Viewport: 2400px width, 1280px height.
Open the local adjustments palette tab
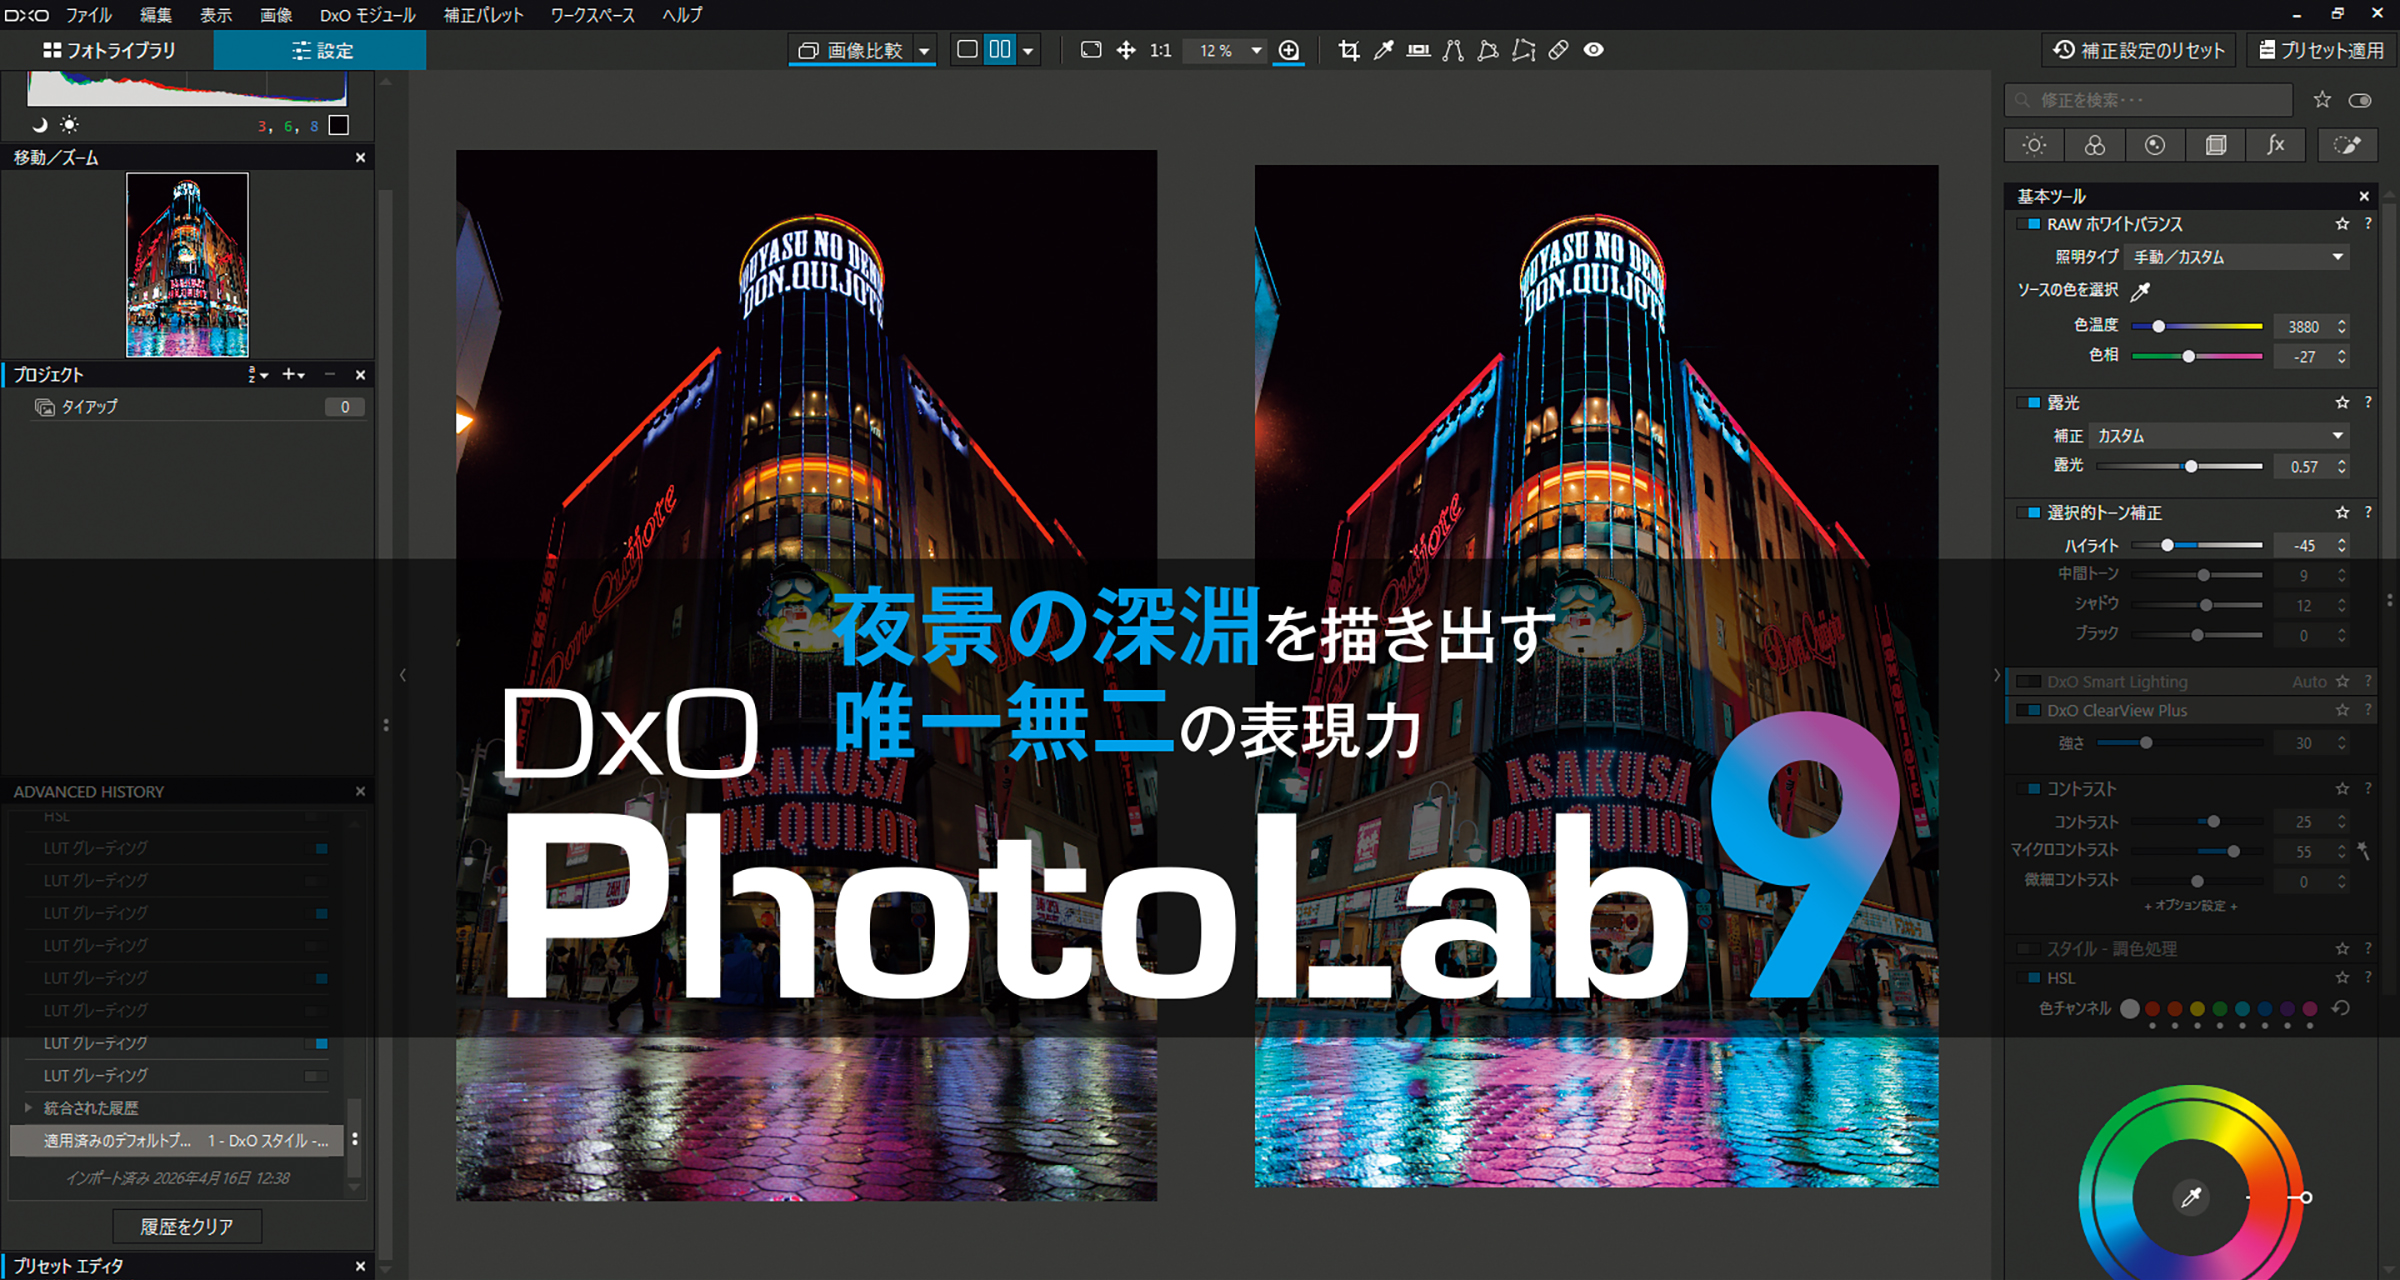[x=2347, y=145]
